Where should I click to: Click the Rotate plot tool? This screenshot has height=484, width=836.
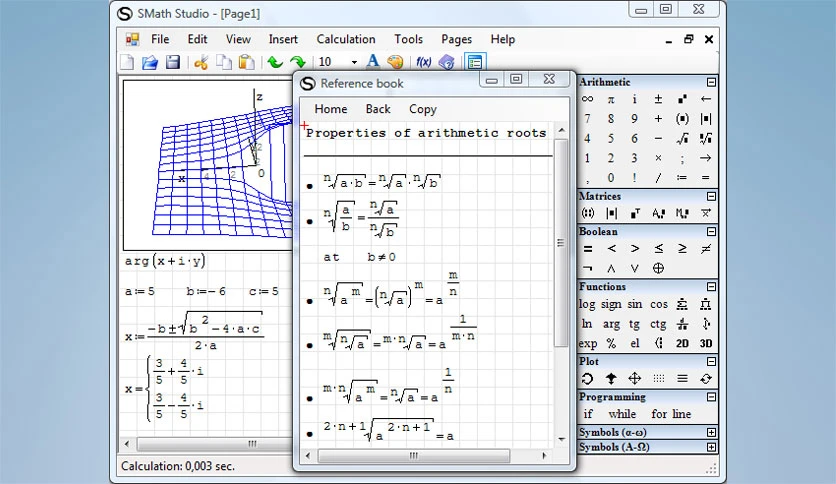click(x=587, y=378)
